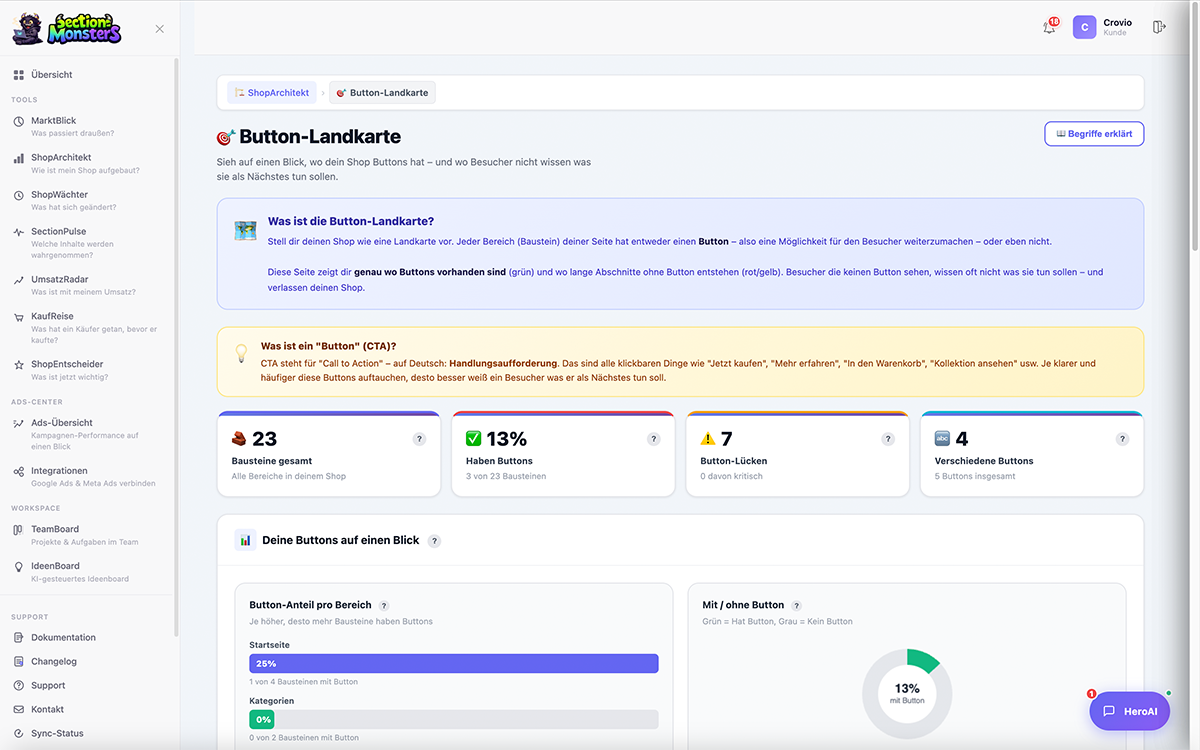Select ShopArchitekt in the sidebar
1200x750 pixels.
(88, 163)
